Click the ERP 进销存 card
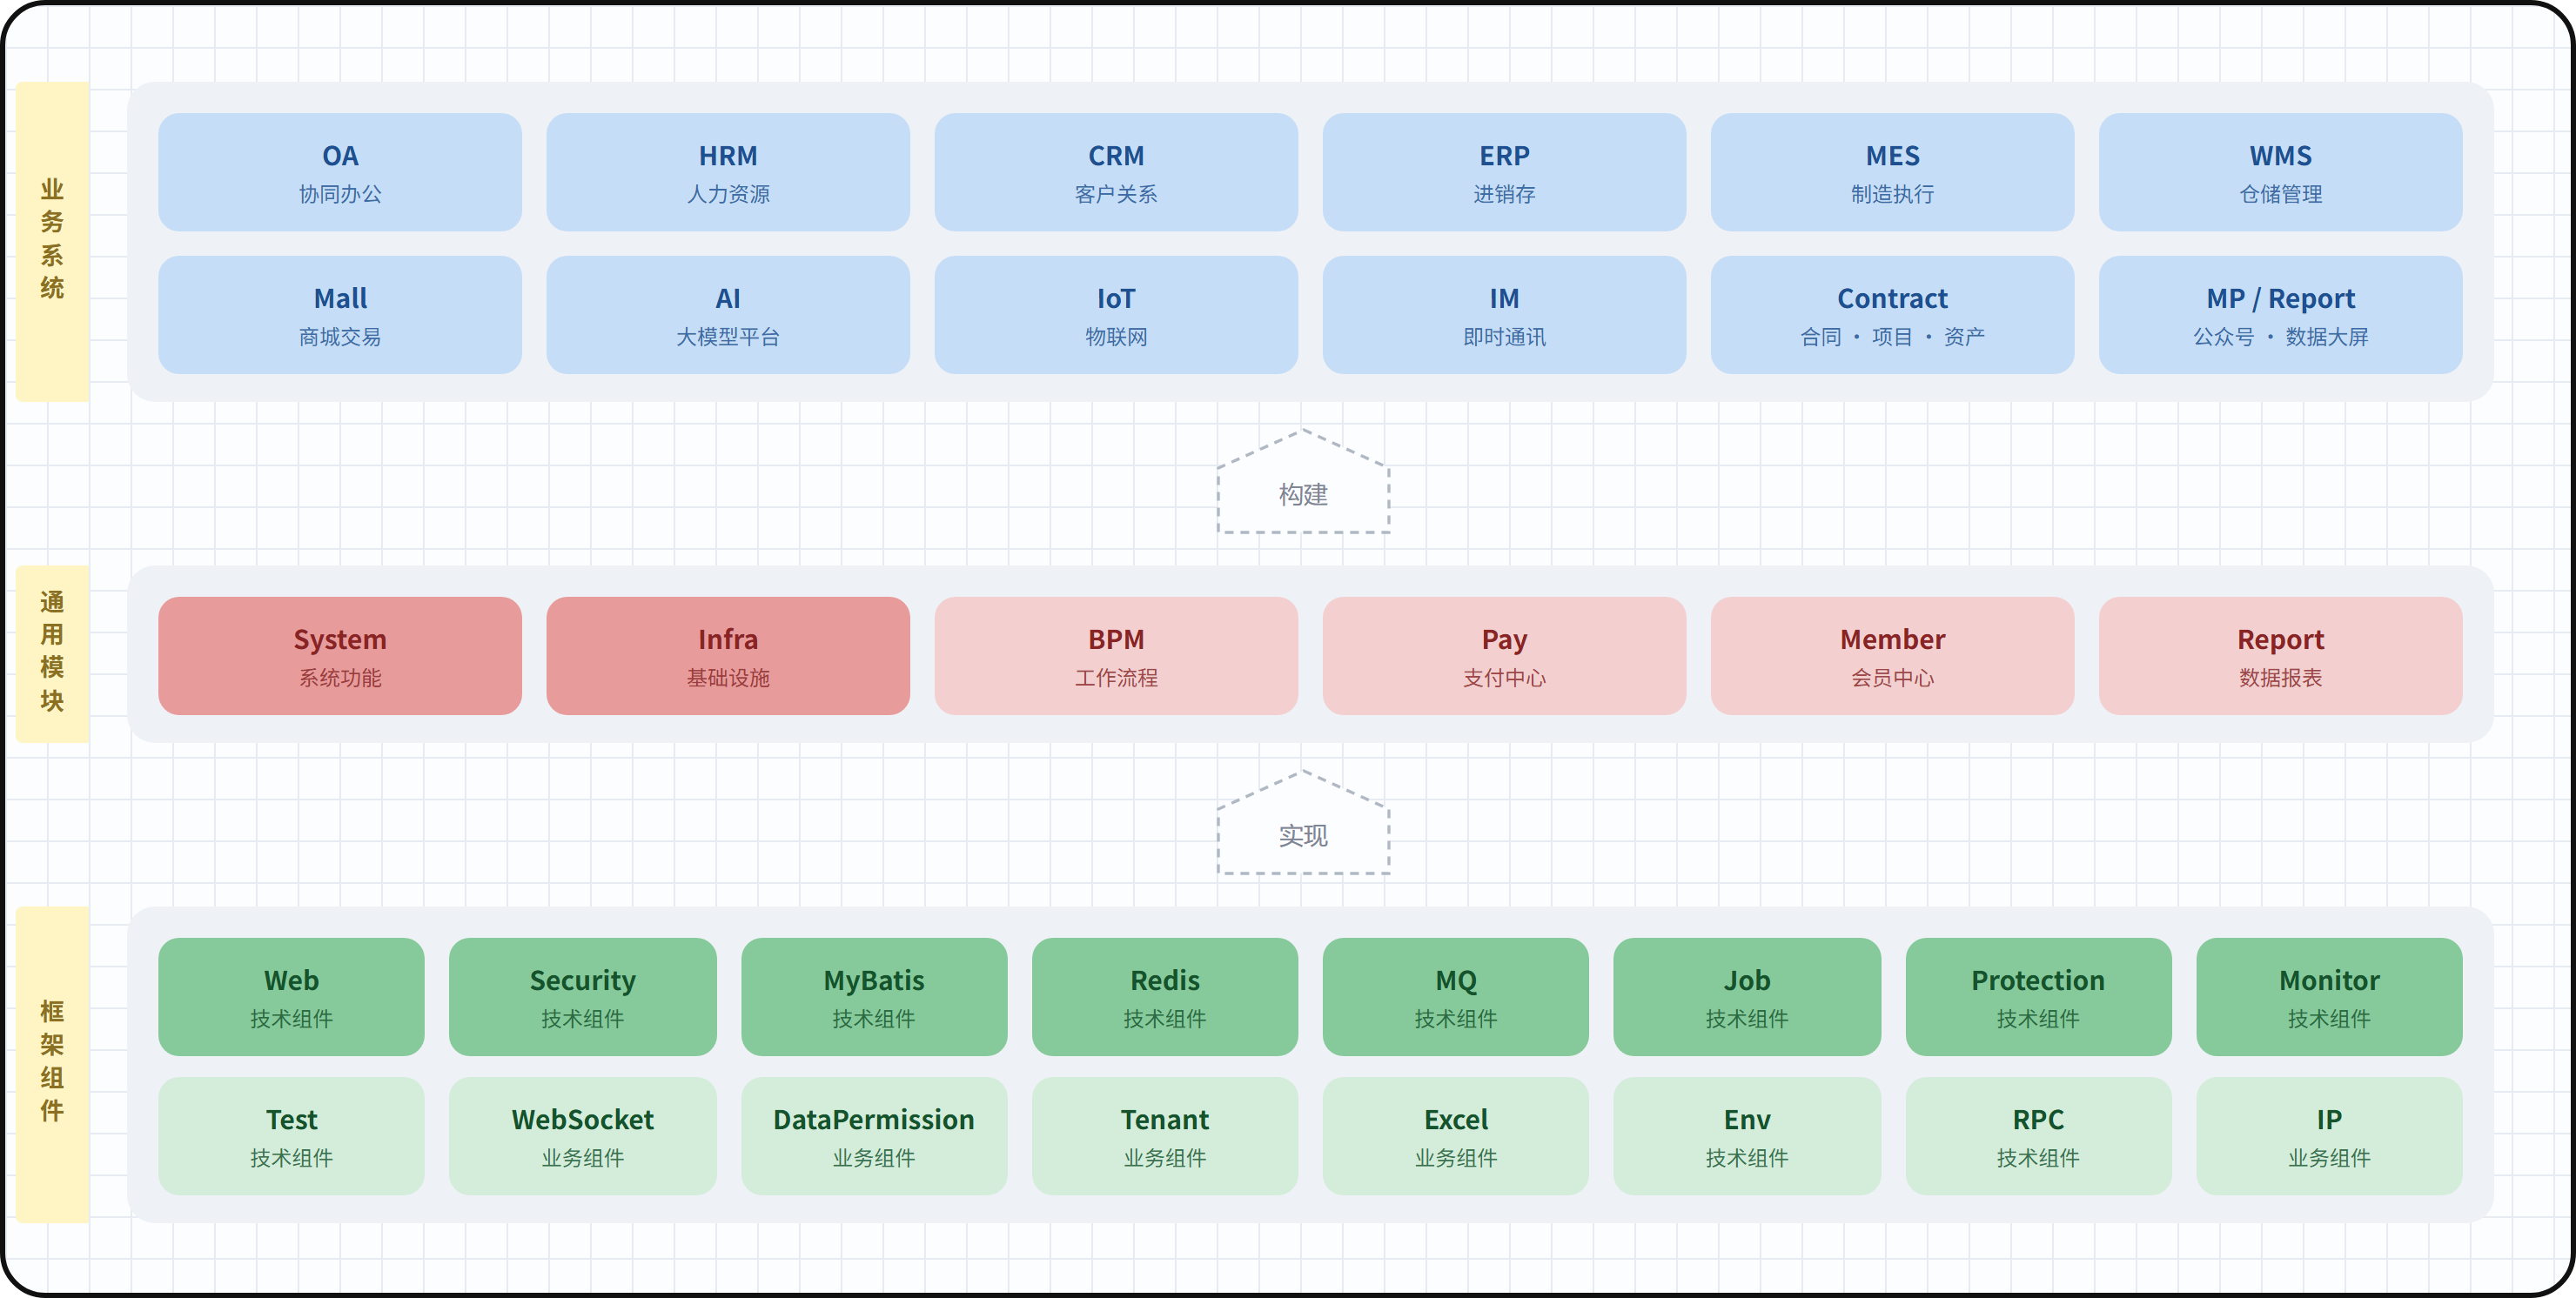2576x1298 pixels. point(1504,172)
